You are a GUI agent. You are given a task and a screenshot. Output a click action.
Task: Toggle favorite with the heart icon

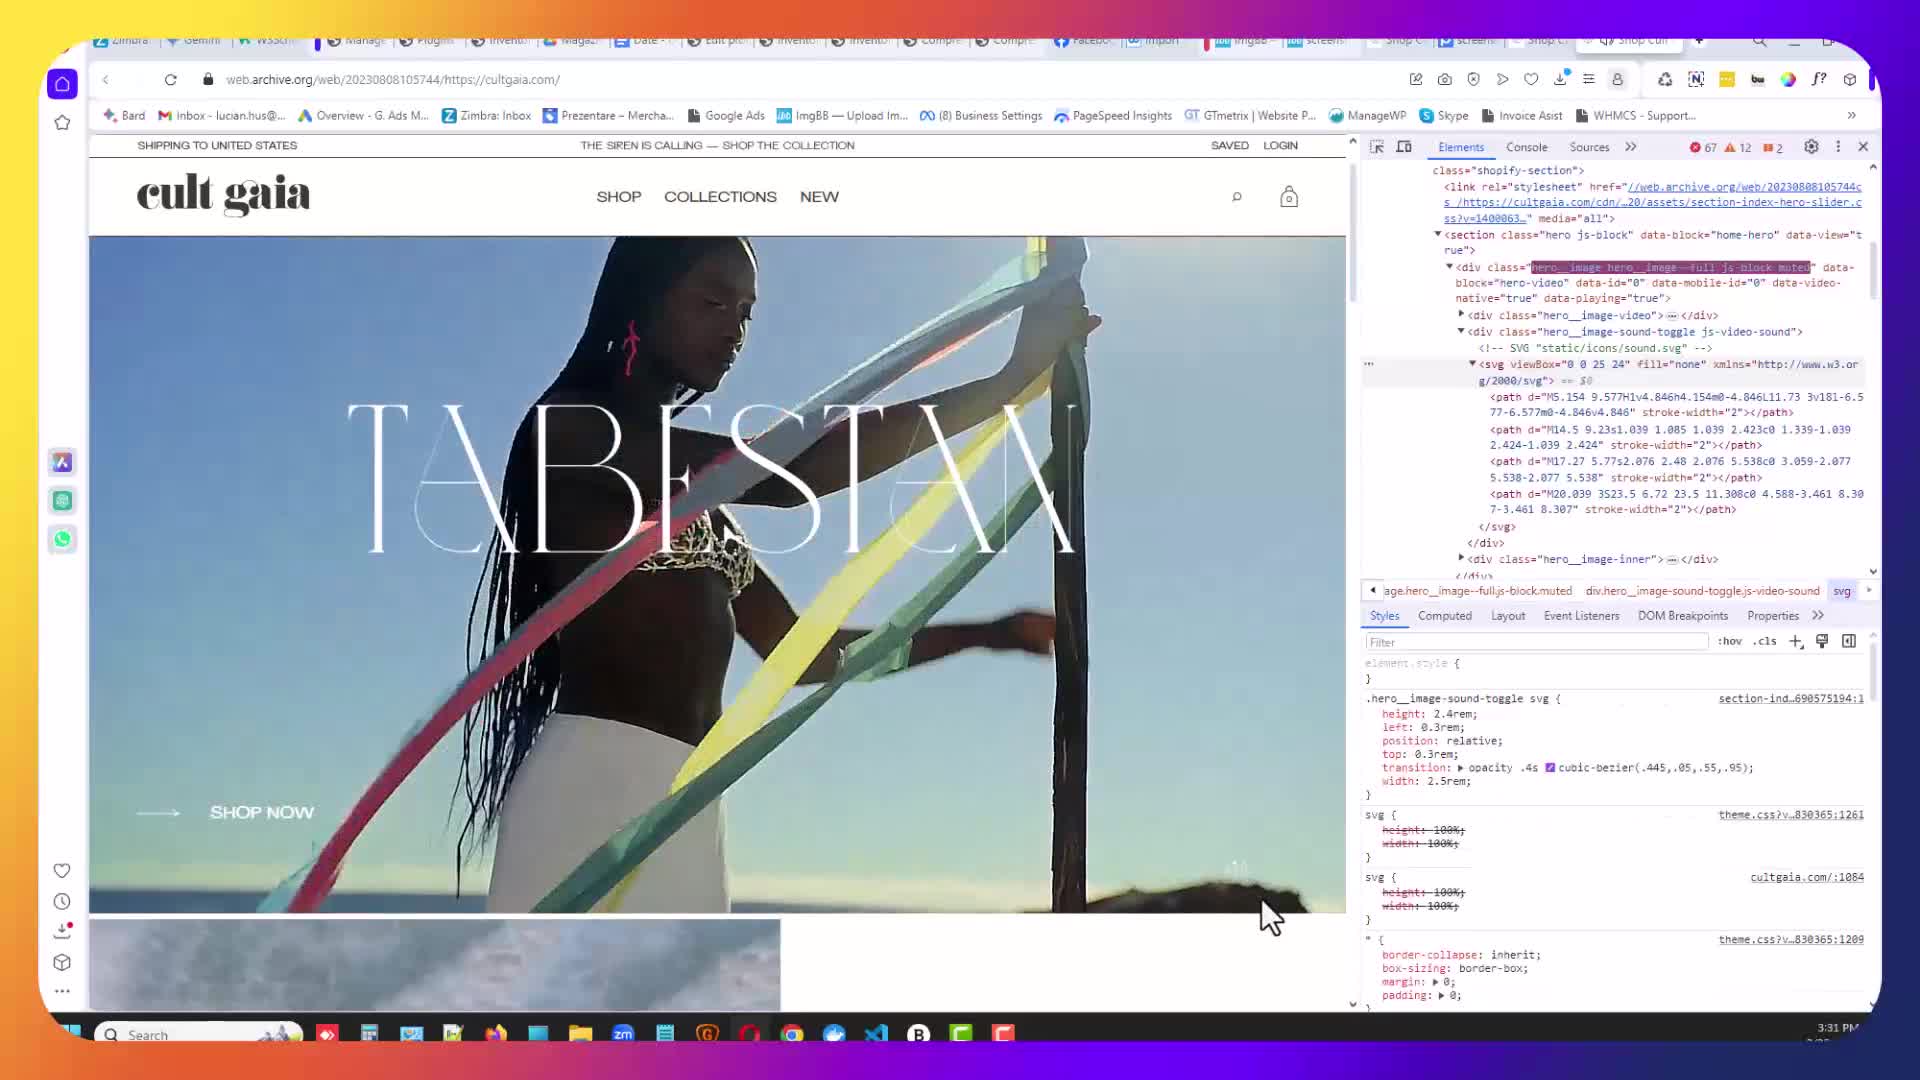[1531, 79]
